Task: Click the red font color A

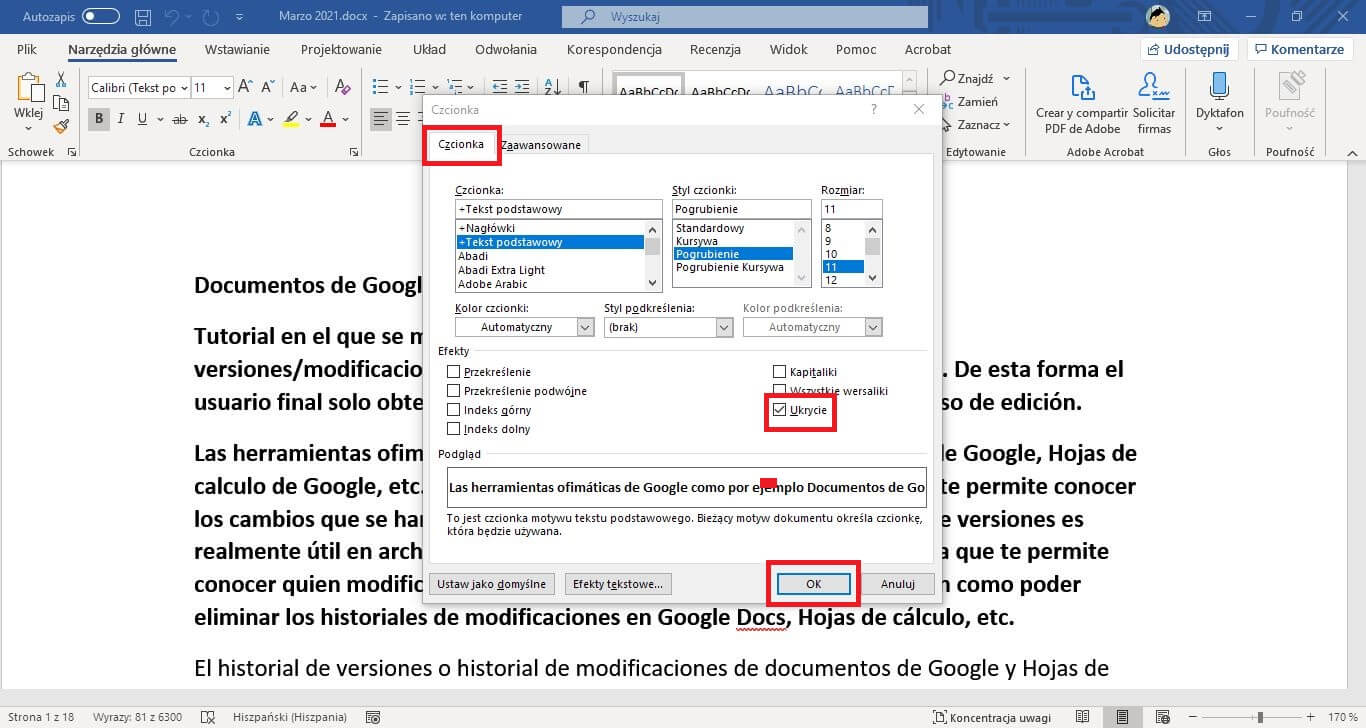Action: [328, 119]
